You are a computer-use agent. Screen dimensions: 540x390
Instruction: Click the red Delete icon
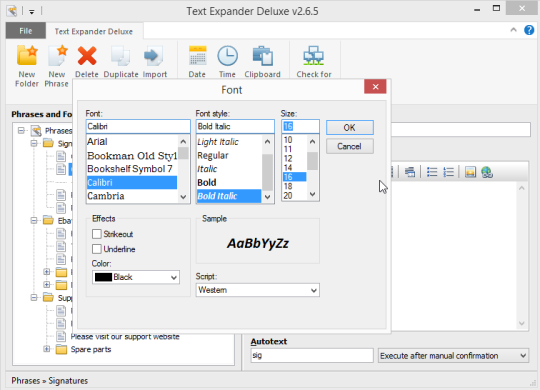tap(87, 55)
